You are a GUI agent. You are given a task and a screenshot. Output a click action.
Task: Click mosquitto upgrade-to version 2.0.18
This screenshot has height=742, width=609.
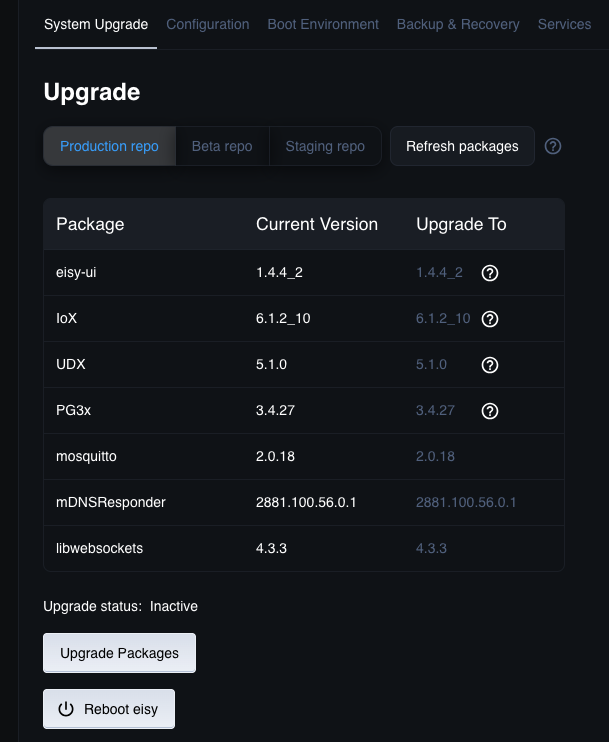click(435, 456)
